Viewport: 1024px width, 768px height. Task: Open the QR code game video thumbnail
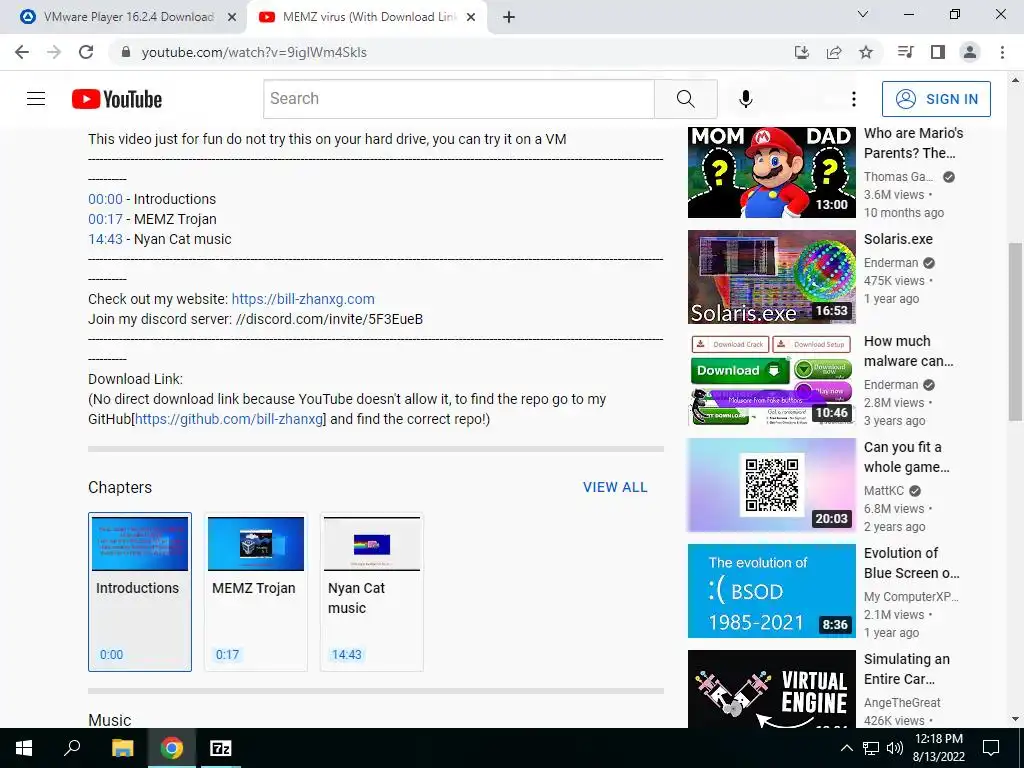pos(771,485)
